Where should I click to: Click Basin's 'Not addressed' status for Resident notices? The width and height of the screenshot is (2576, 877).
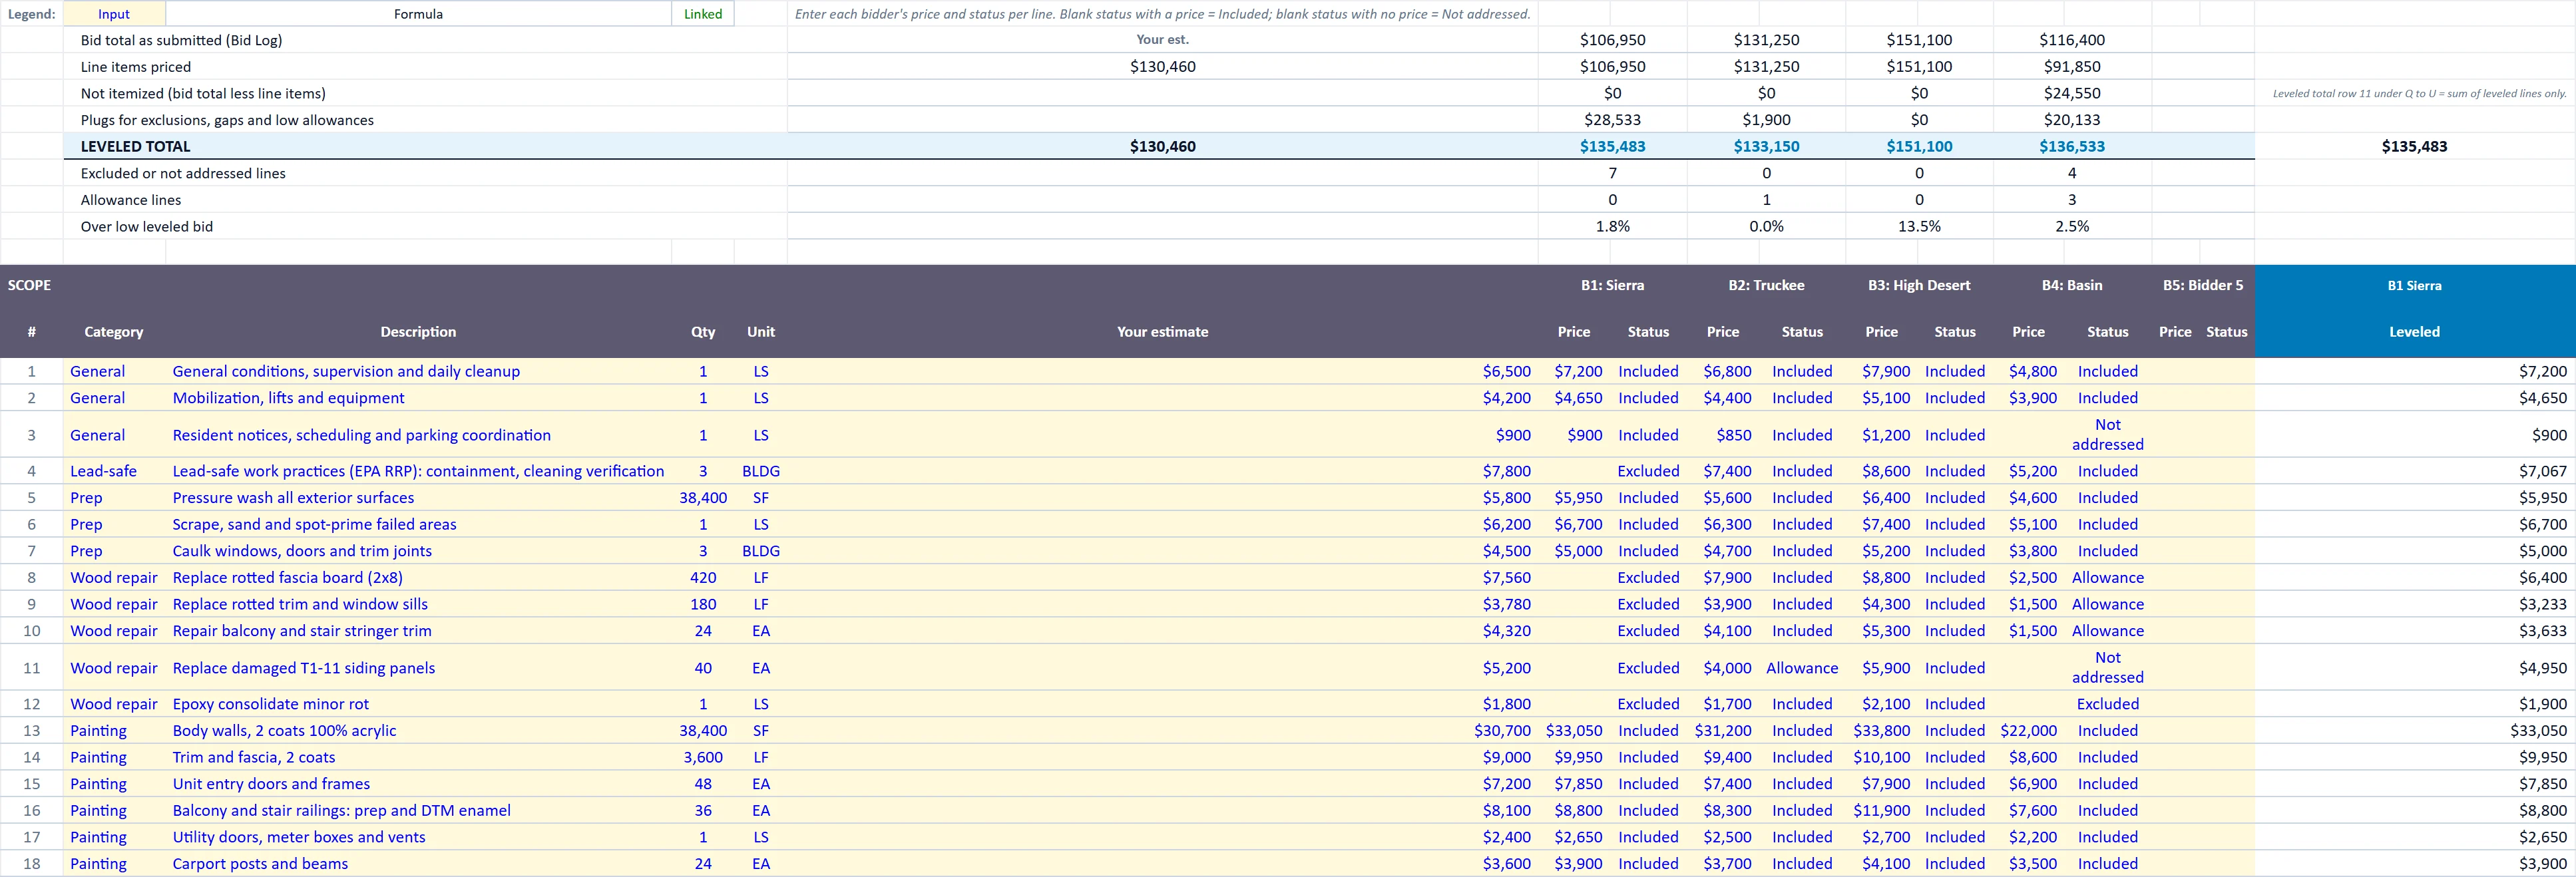coord(2107,434)
